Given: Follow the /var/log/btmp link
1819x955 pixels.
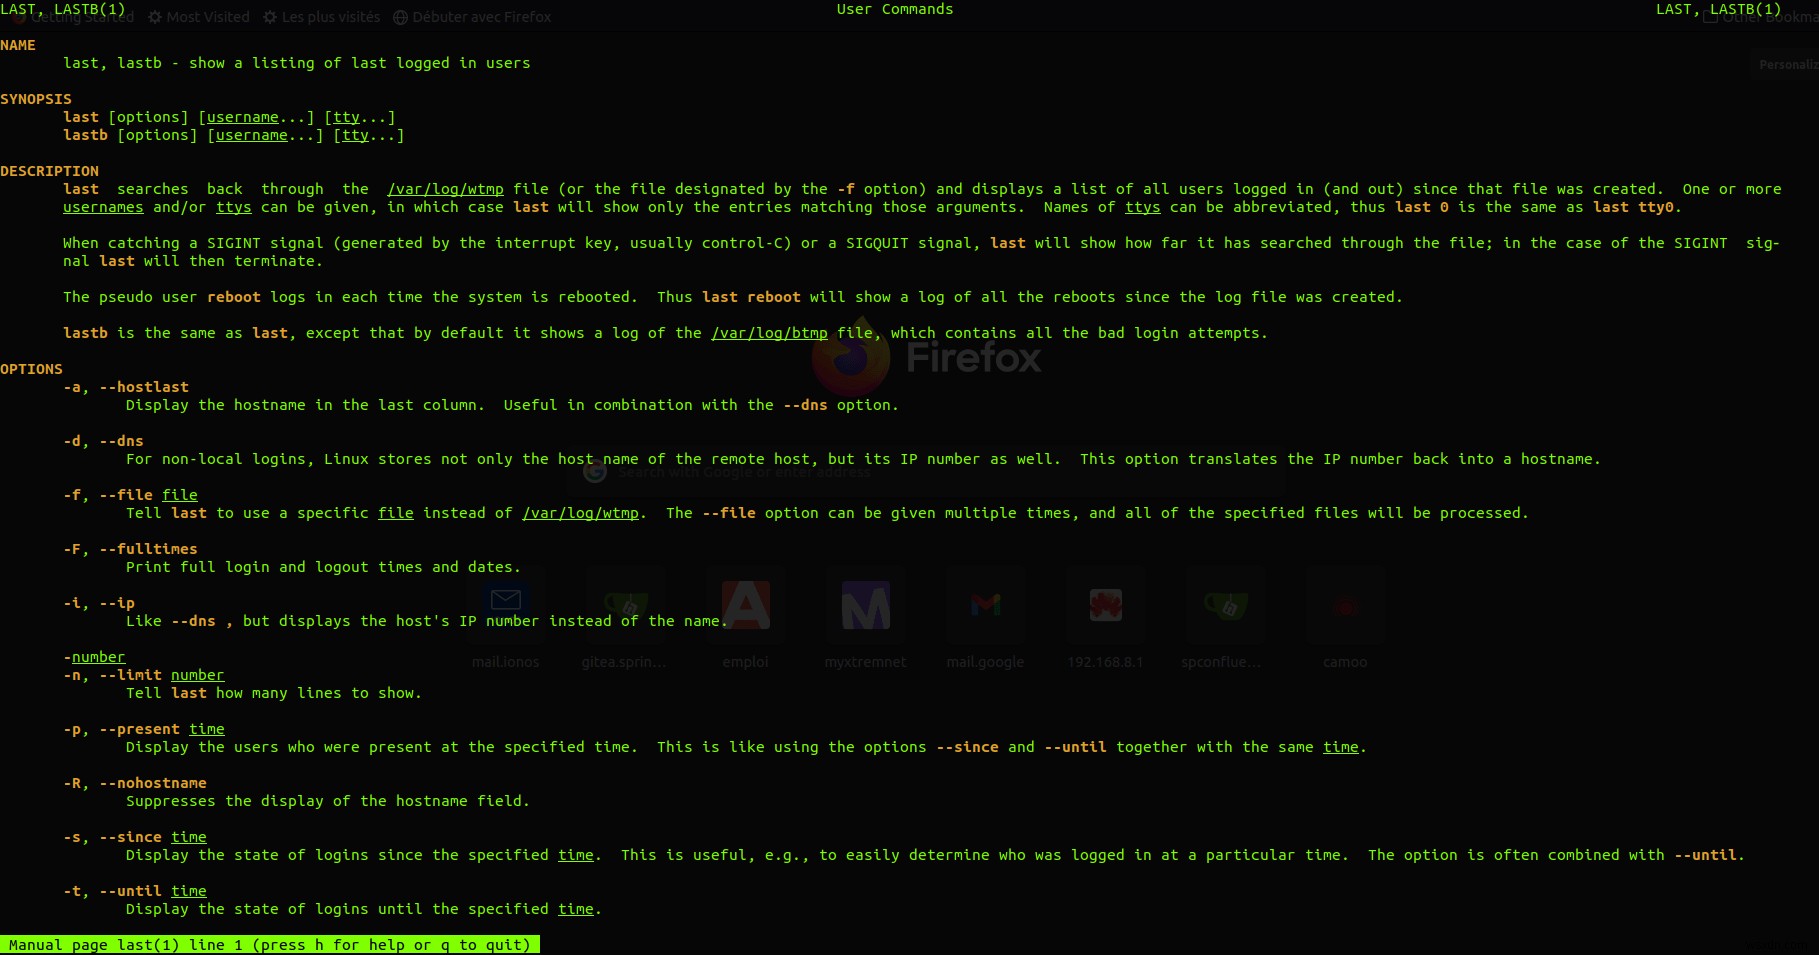Looking at the screenshot, I should 768,333.
